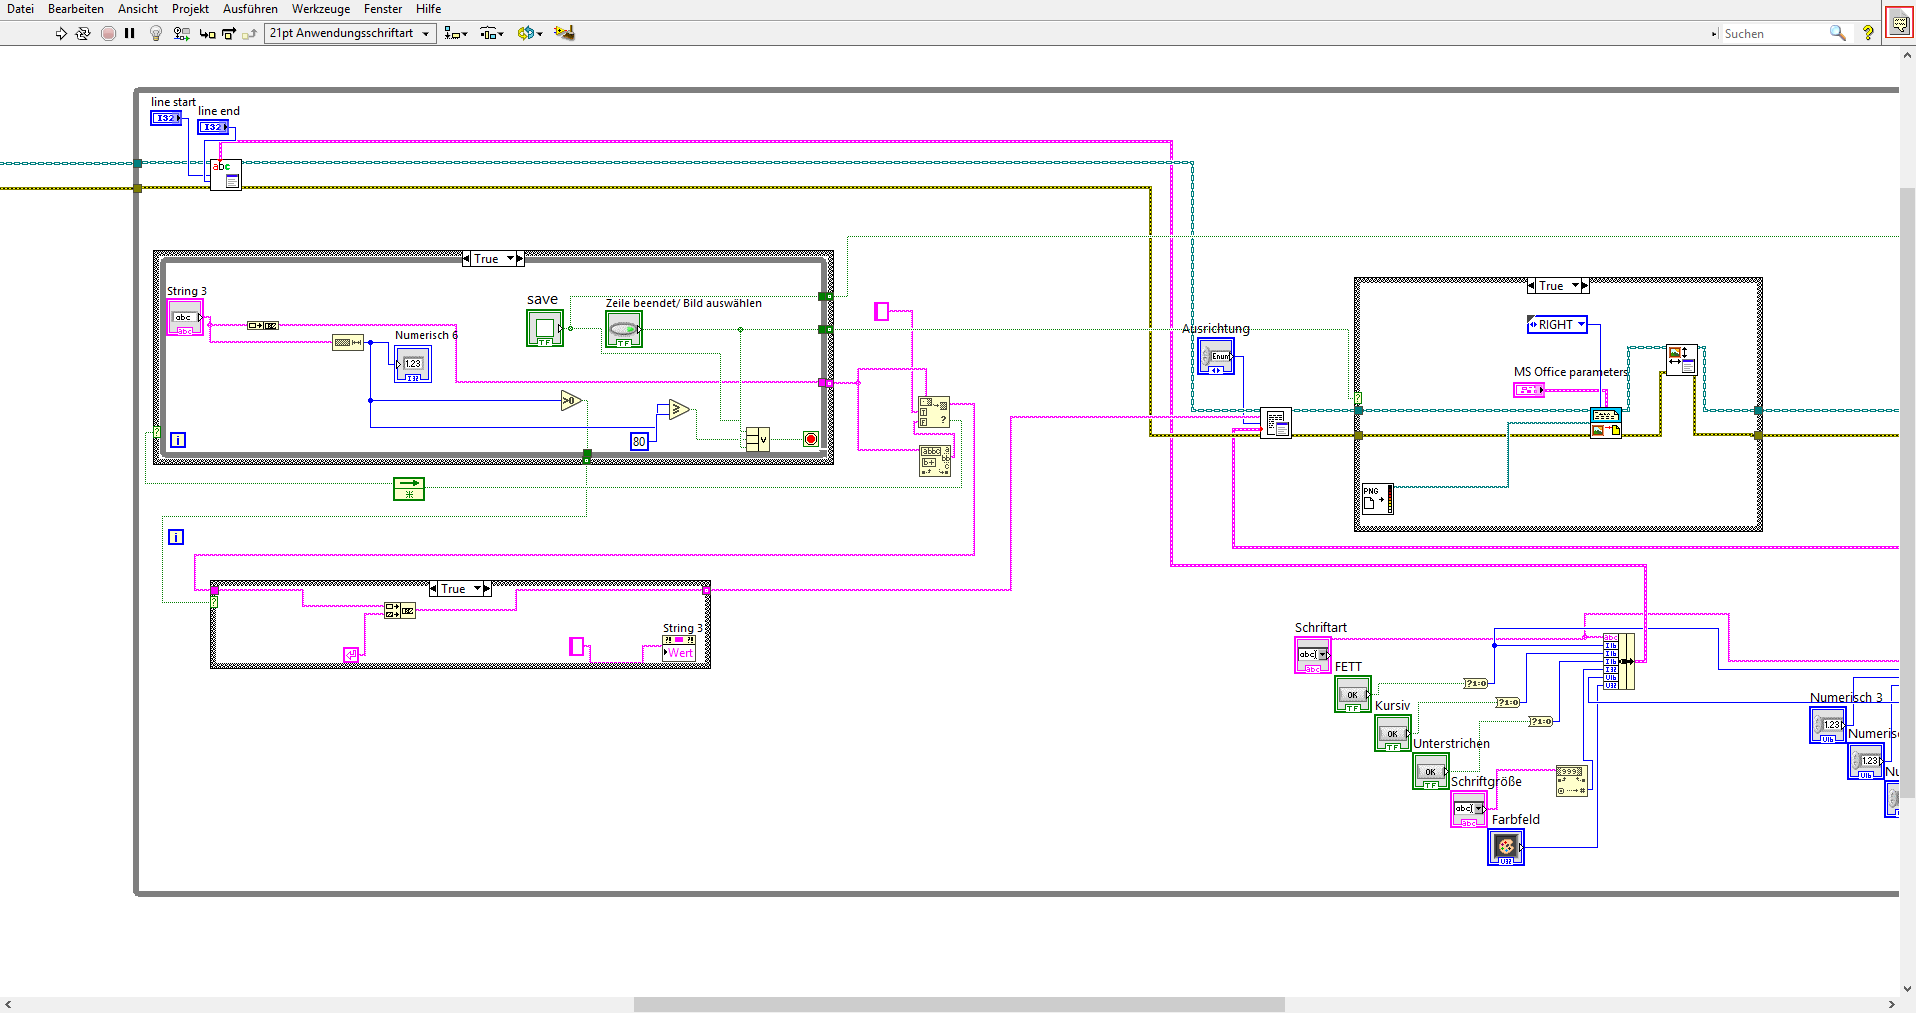Click the Step Into button
Viewport: 1916px width, 1013px height.
tap(207, 33)
